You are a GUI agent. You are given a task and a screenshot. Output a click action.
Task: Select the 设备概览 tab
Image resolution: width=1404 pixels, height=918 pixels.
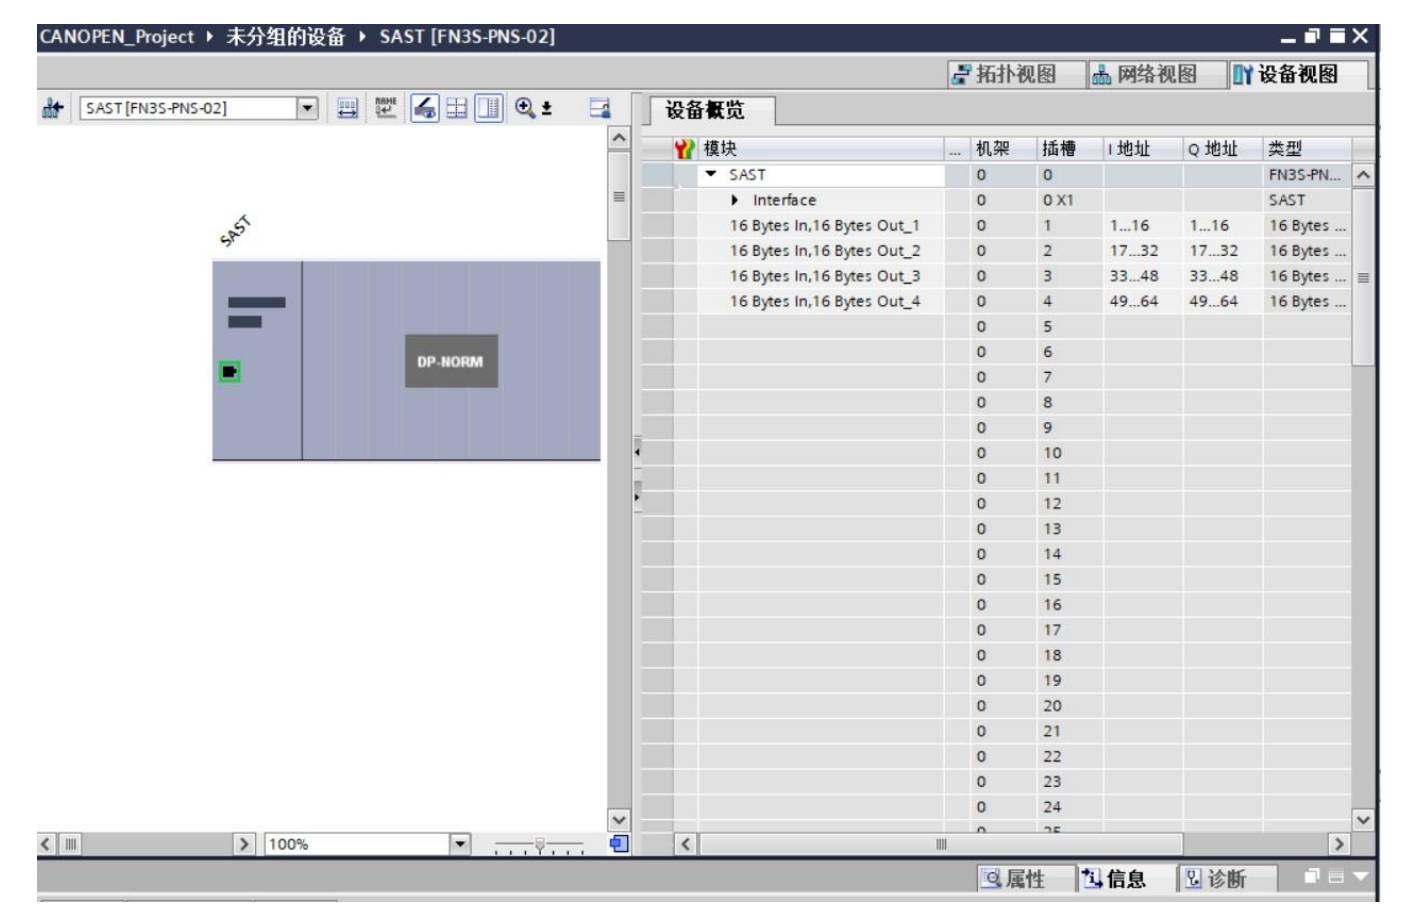tap(705, 110)
